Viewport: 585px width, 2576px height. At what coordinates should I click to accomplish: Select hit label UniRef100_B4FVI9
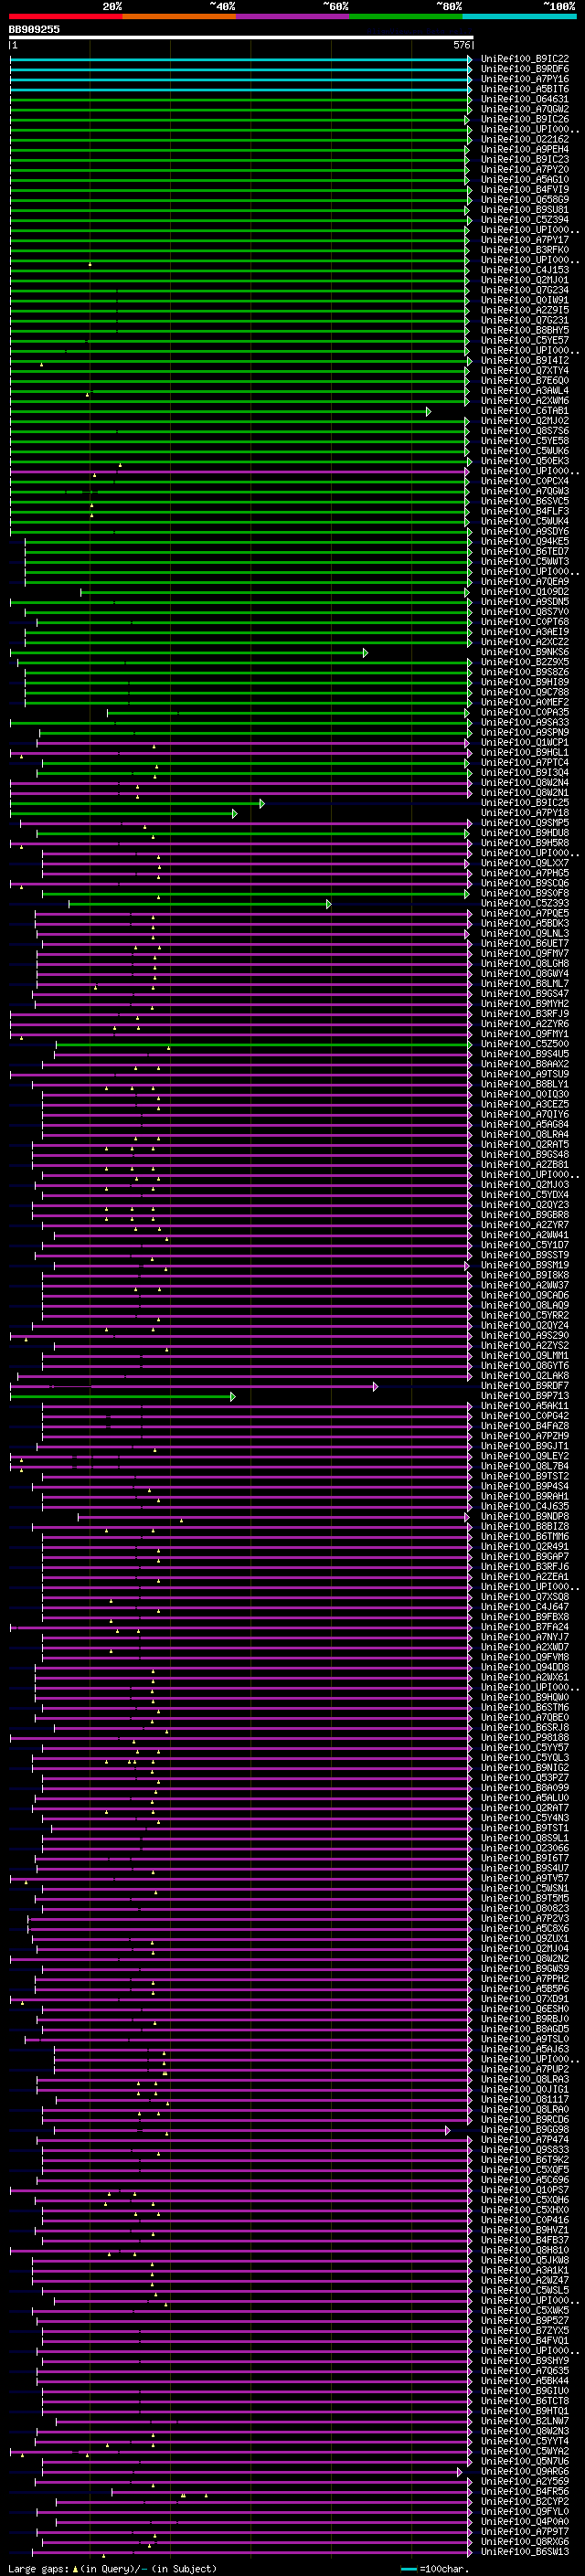pos(524,189)
